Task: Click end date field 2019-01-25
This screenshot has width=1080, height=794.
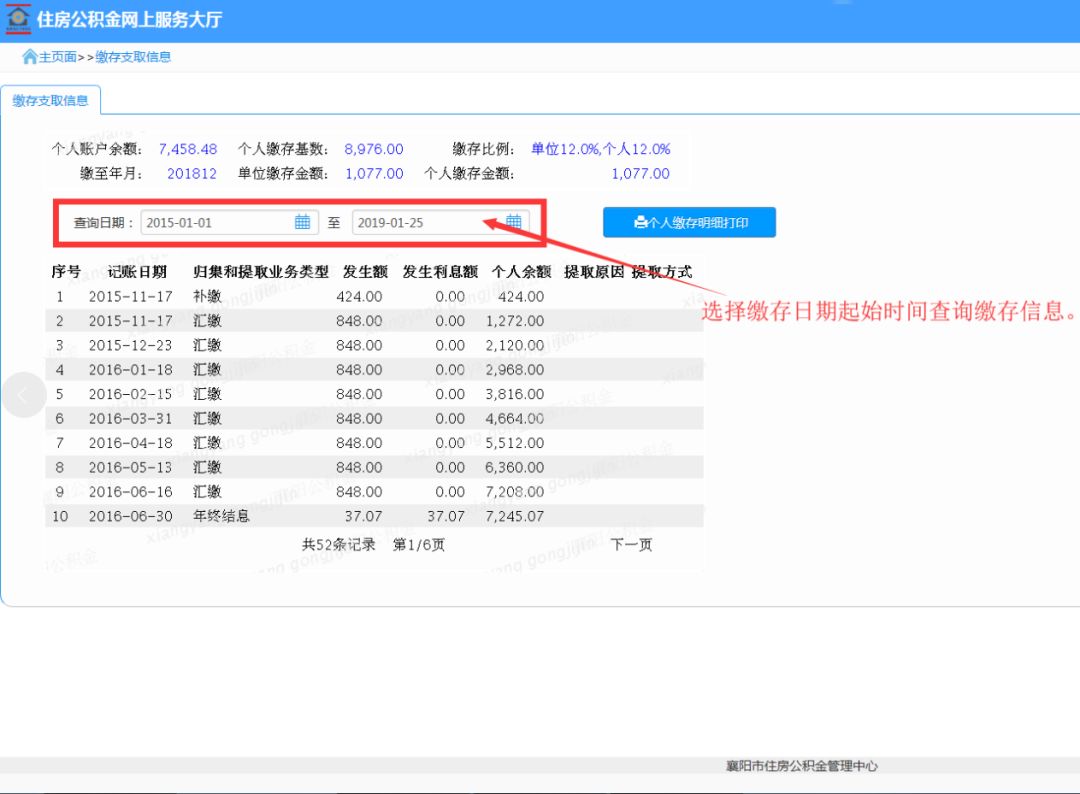Action: (440, 222)
